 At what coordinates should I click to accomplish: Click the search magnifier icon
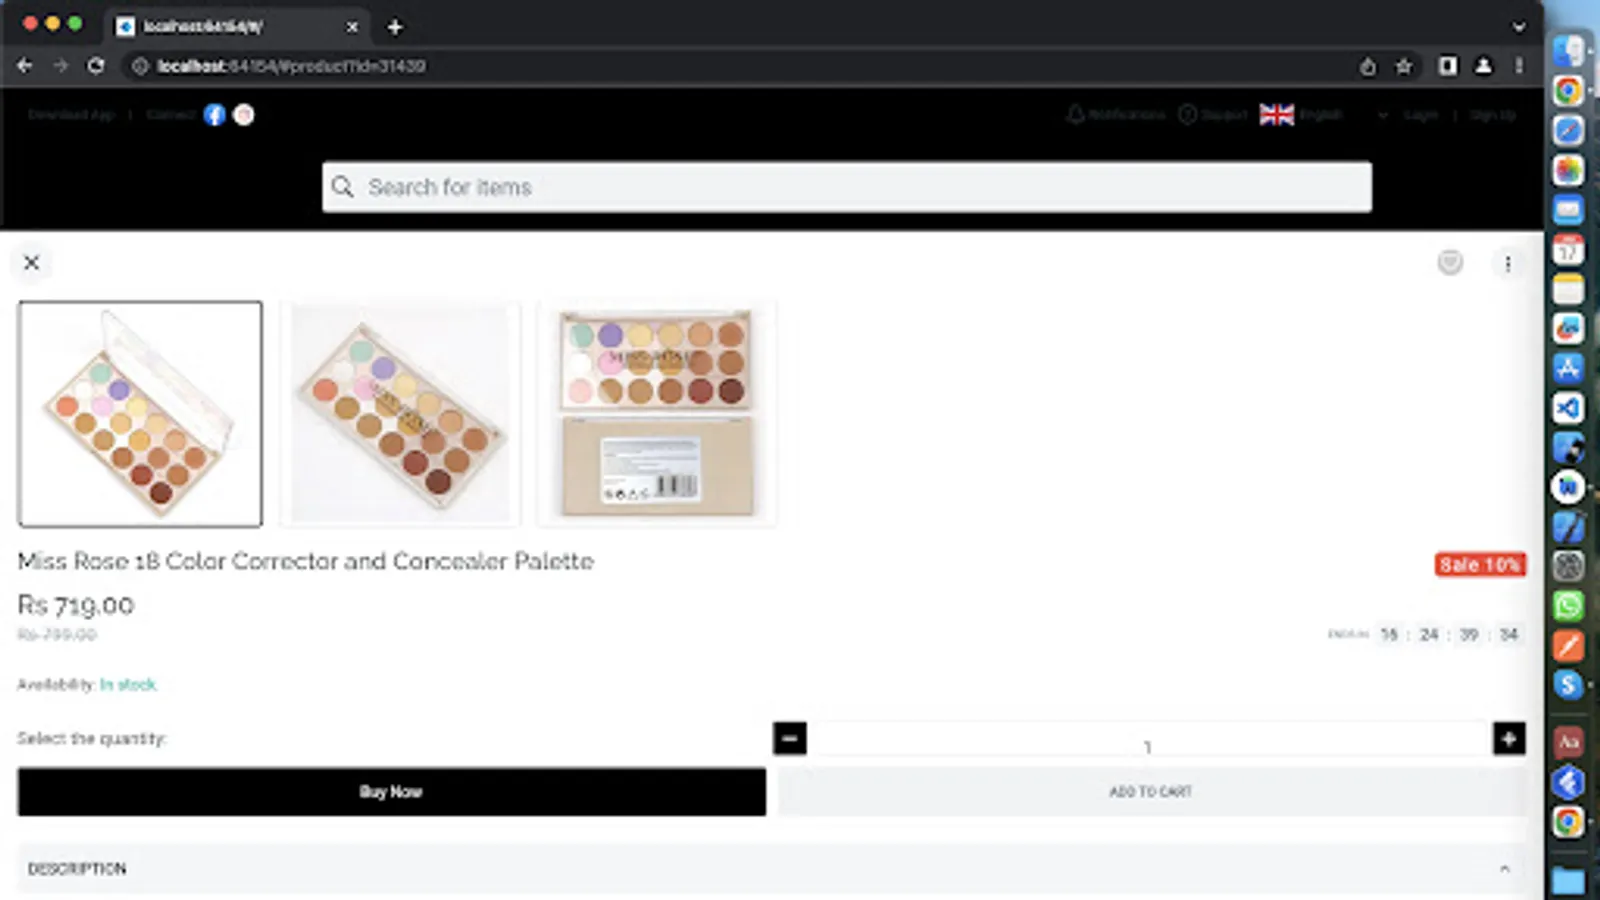pos(342,187)
